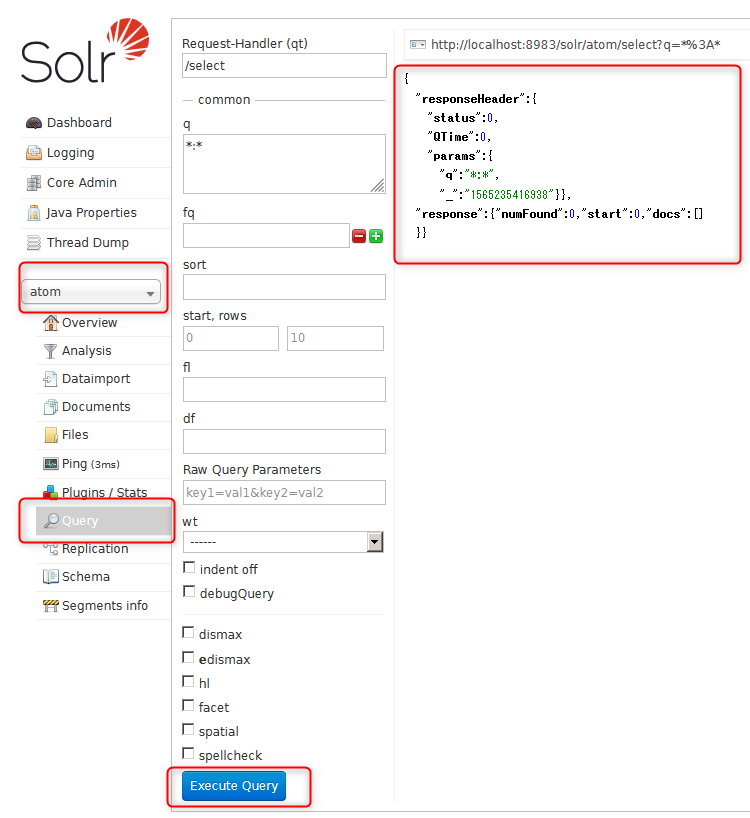Click the rows value field
This screenshot has height=818, width=750.
335,339
